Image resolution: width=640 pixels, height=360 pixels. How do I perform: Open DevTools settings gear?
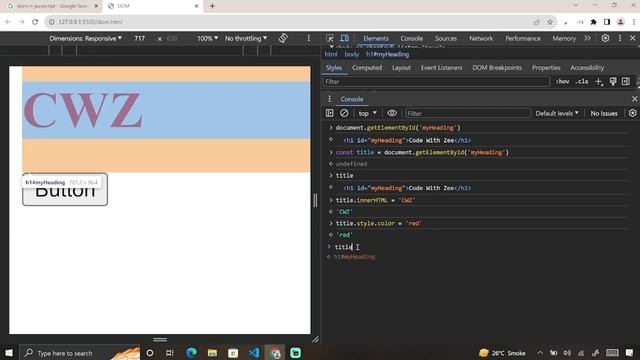point(605,38)
